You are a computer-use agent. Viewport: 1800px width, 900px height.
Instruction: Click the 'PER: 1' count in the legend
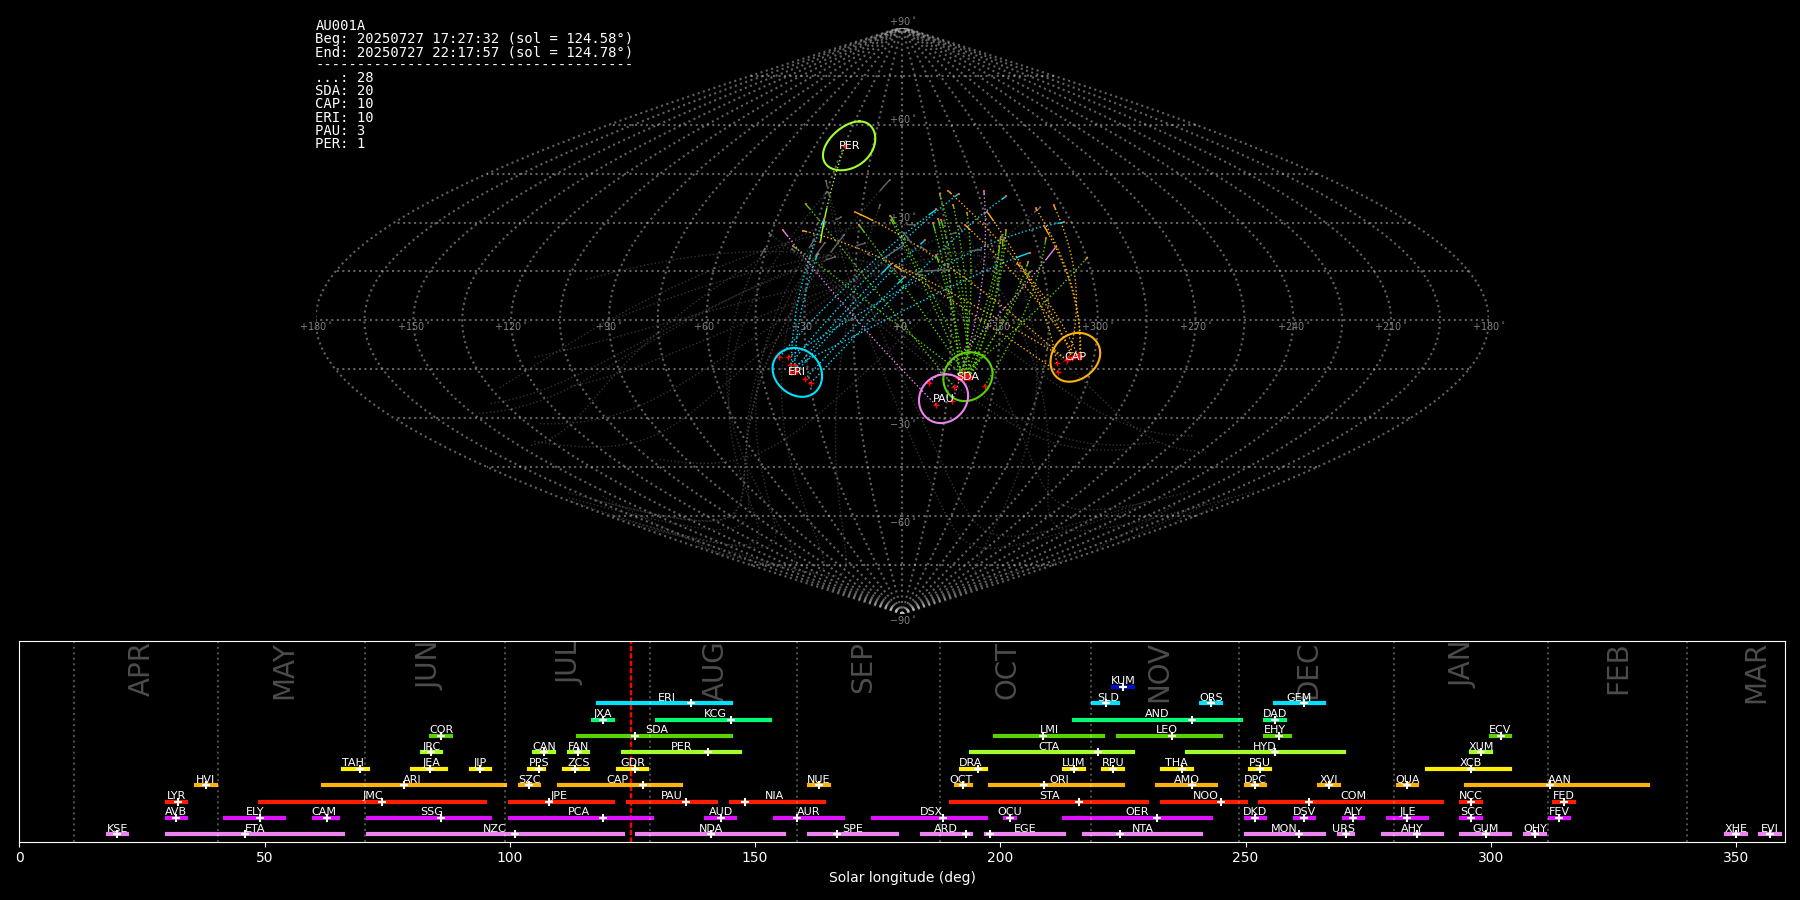(x=340, y=144)
